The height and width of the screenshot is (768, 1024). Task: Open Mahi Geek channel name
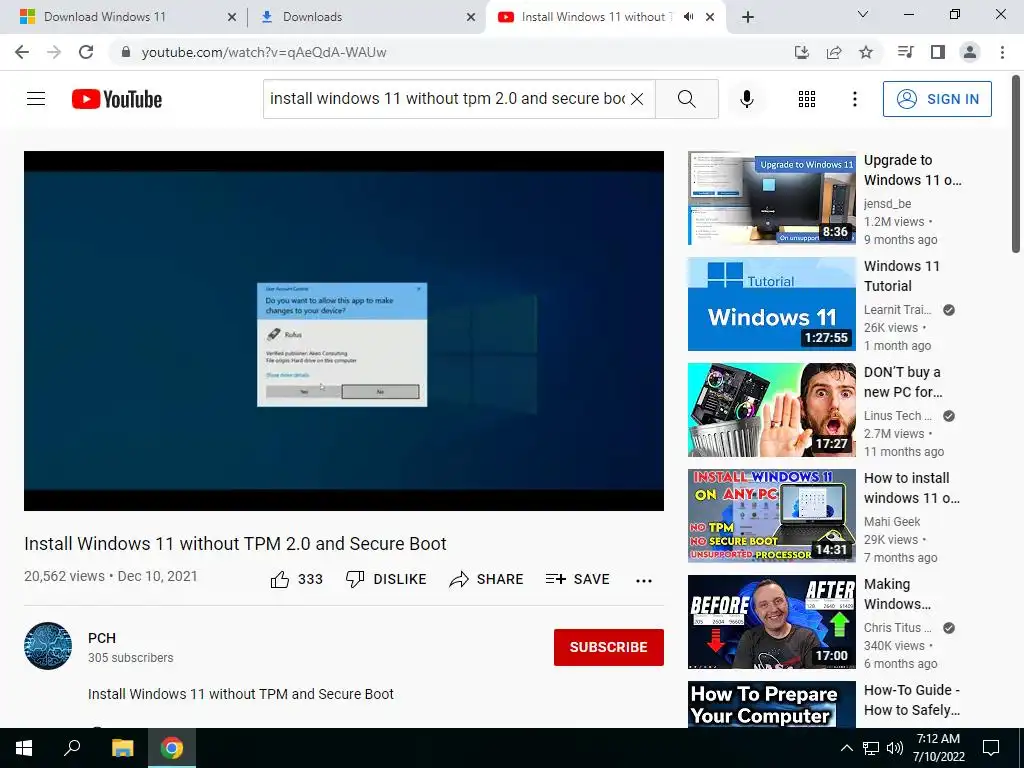pos(892,521)
